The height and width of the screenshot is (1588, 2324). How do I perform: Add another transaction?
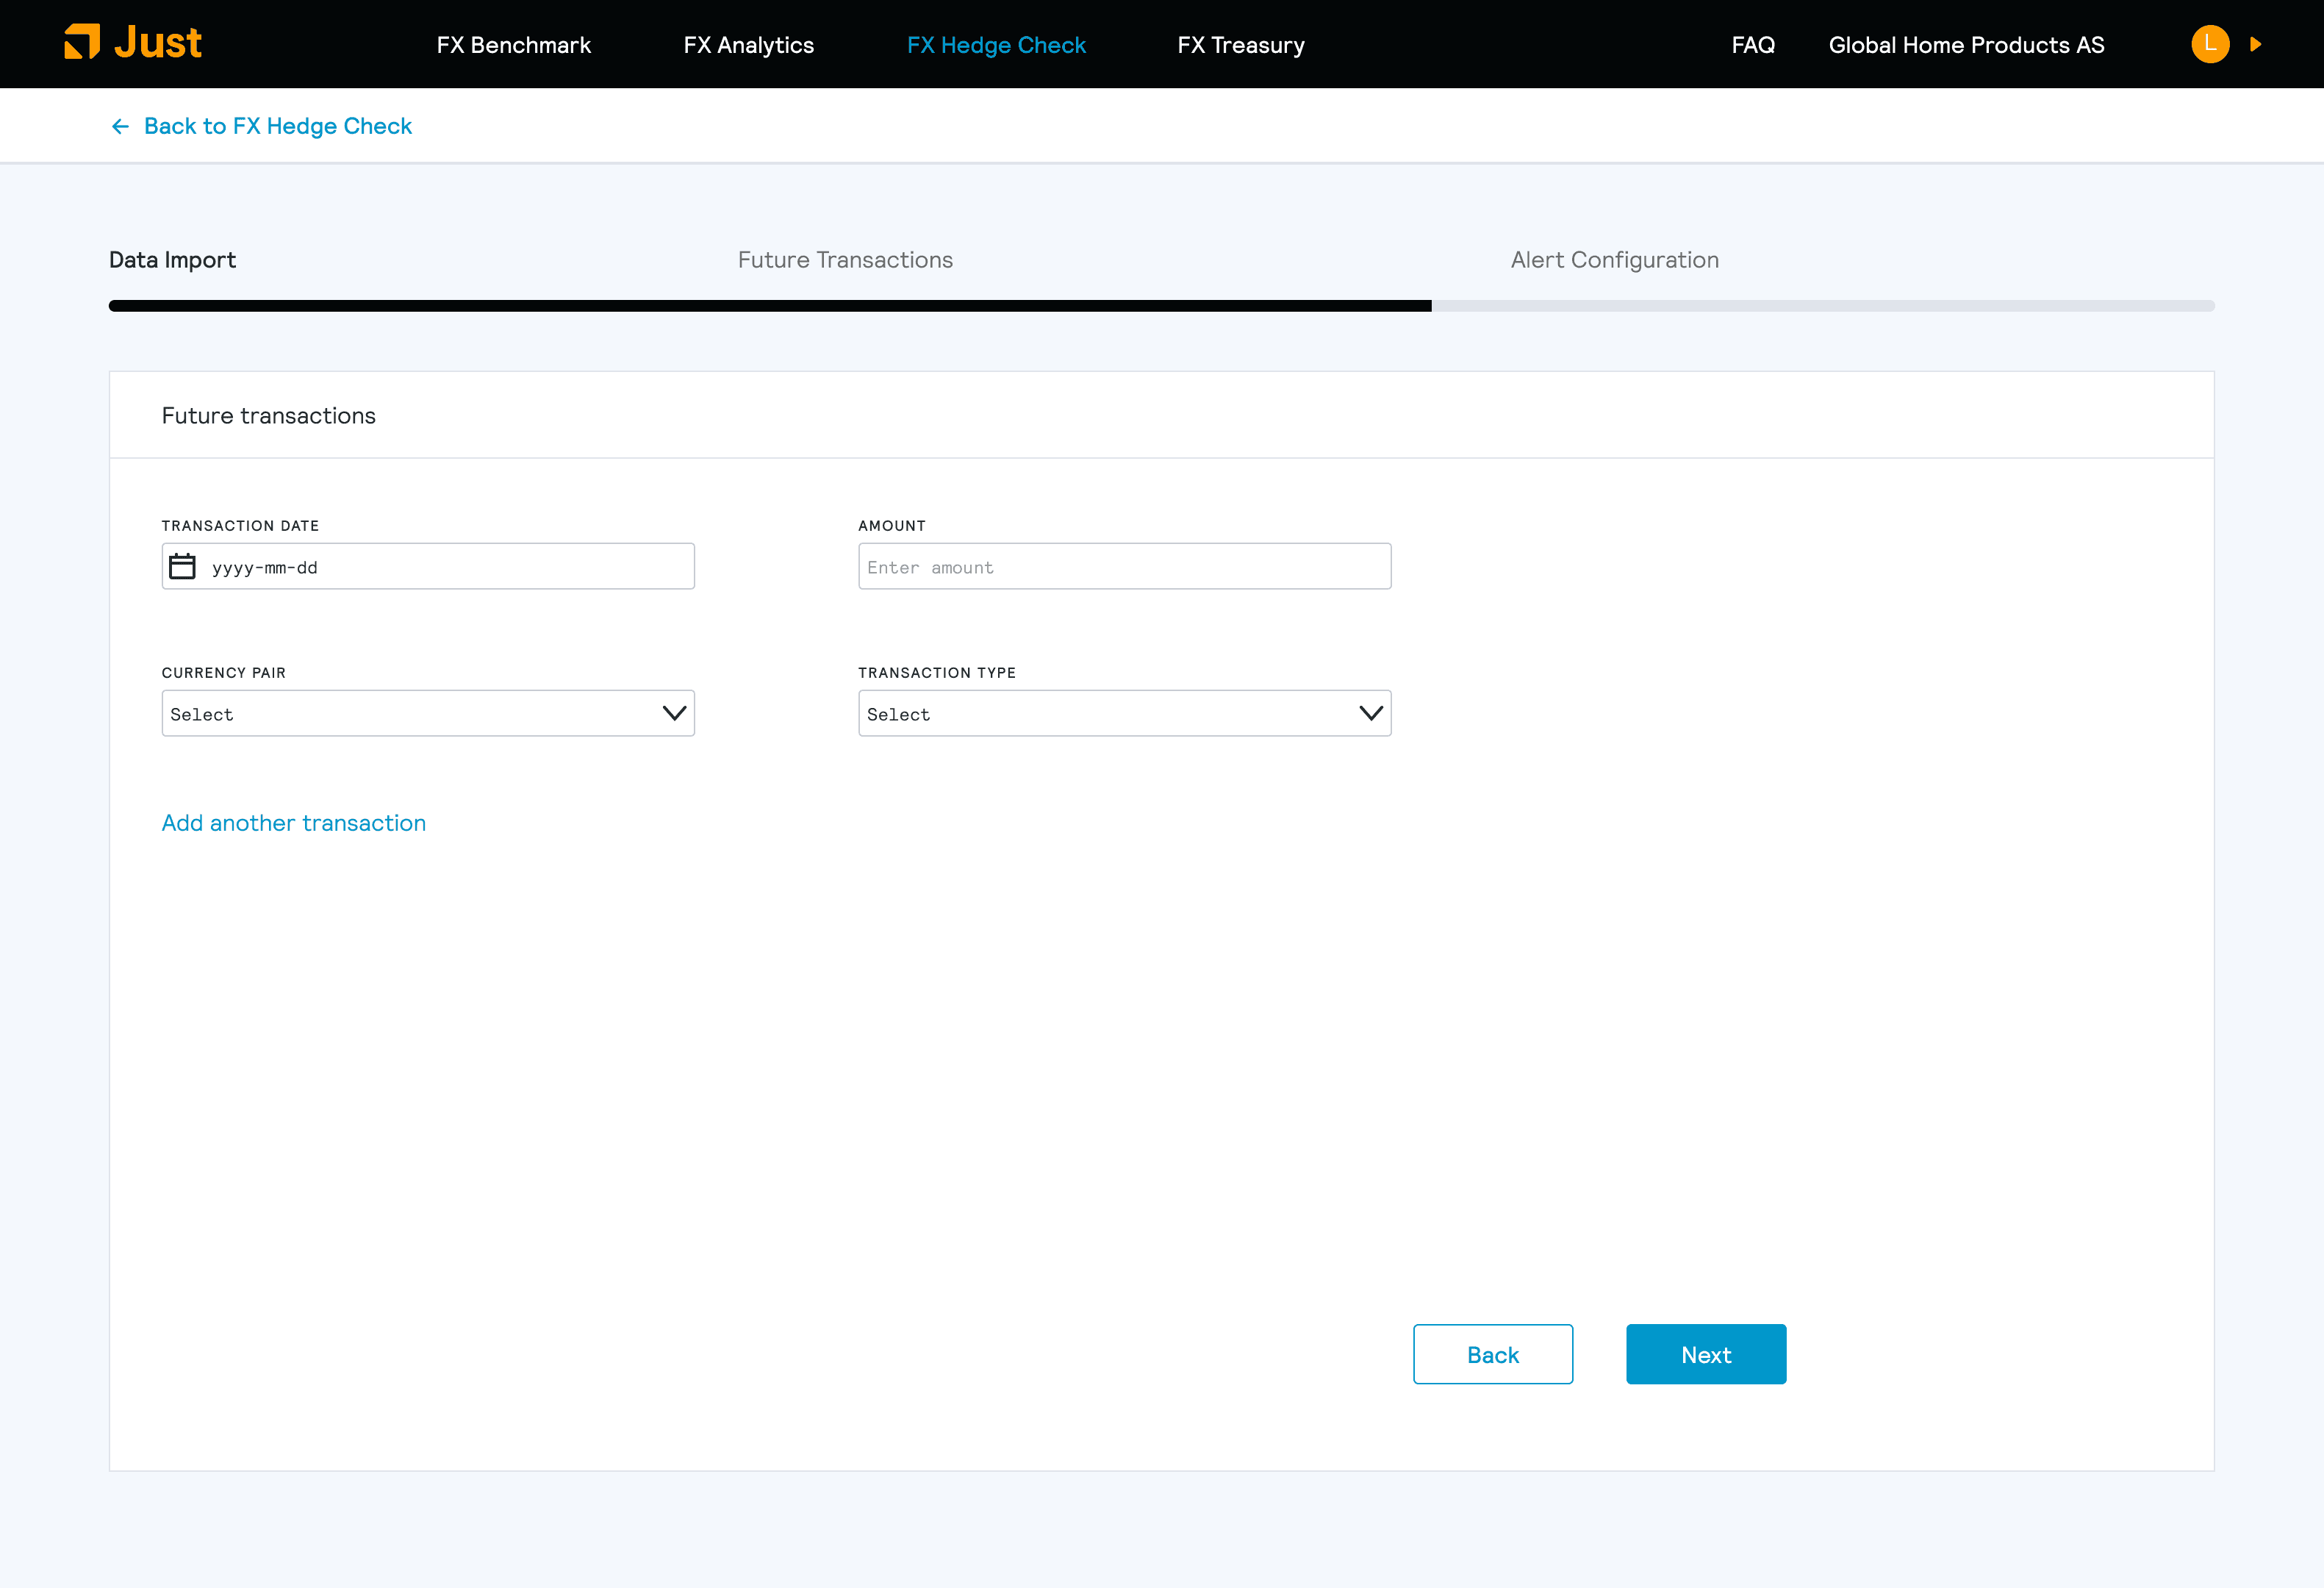pos(294,823)
